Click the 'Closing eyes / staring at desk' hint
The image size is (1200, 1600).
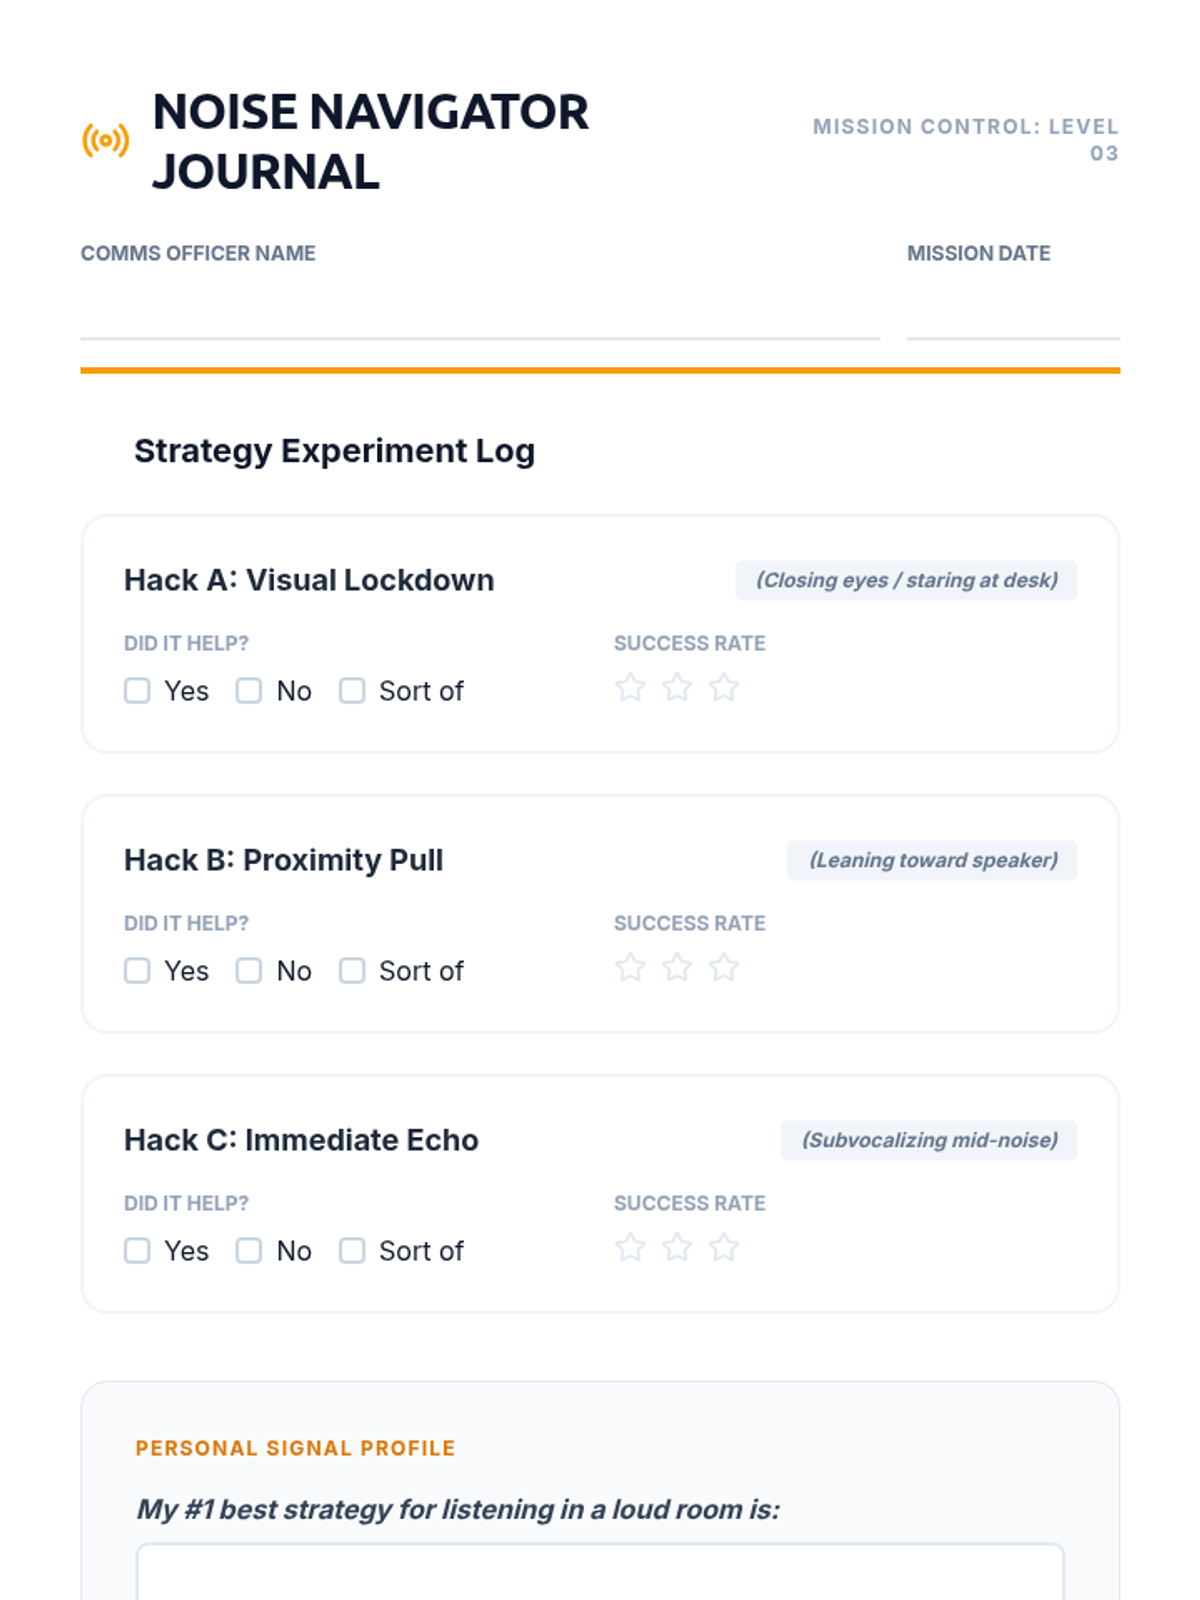pos(906,581)
